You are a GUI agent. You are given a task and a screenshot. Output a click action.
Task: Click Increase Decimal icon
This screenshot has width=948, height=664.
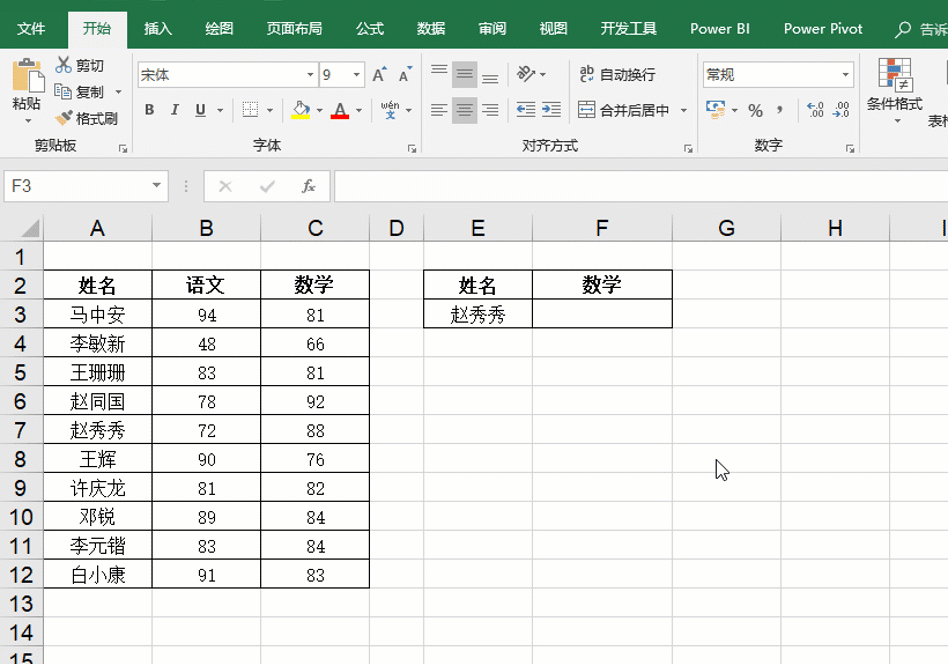pyautogui.click(x=815, y=109)
